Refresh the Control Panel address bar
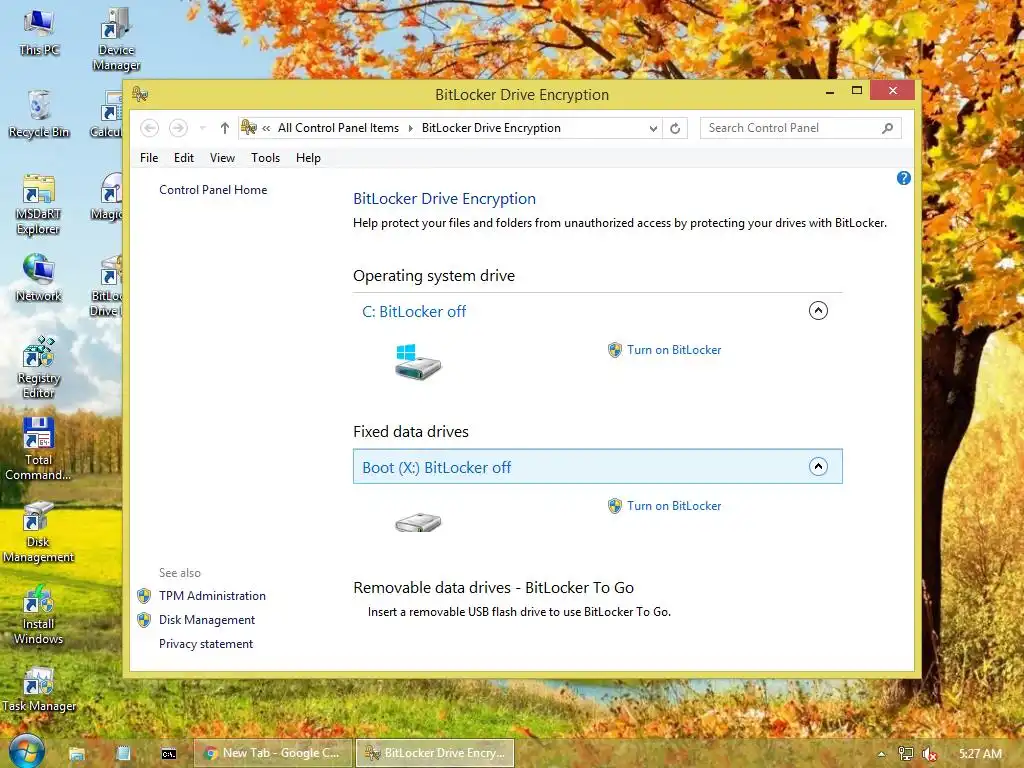This screenshot has height=768, width=1024. pyautogui.click(x=675, y=128)
